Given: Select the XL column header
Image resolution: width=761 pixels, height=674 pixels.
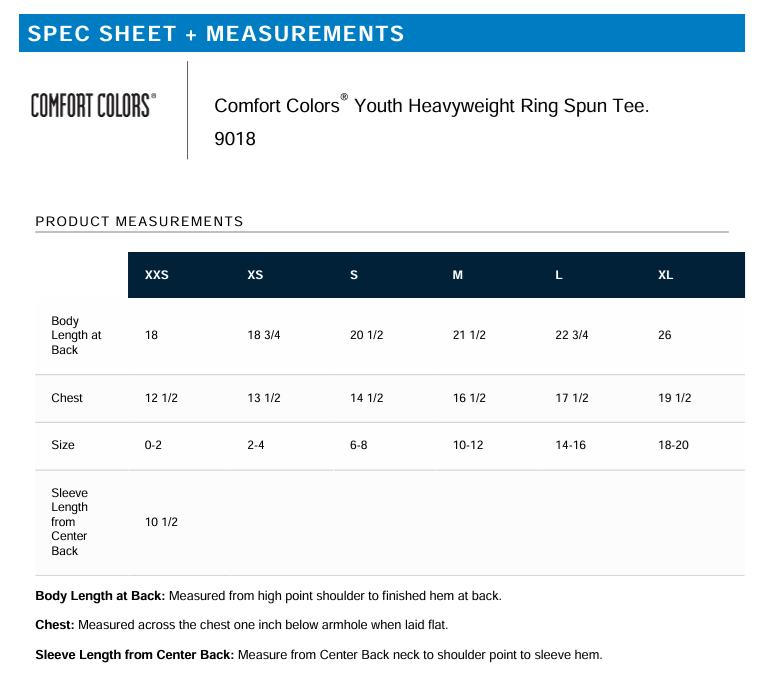Looking at the screenshot, I should (665, 275).
